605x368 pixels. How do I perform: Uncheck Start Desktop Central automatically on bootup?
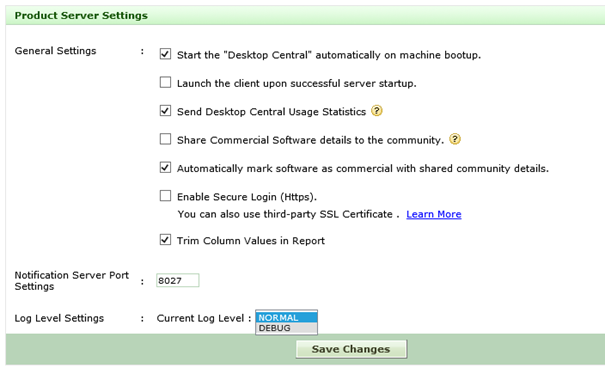point(165,54)
